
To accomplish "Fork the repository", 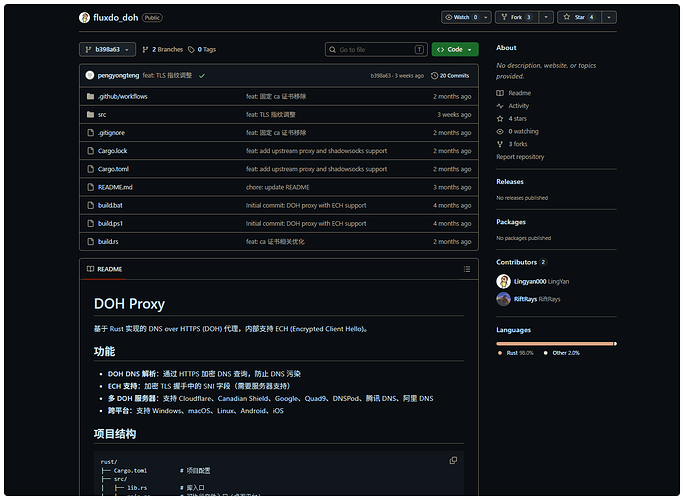I will tap(517, 17).
